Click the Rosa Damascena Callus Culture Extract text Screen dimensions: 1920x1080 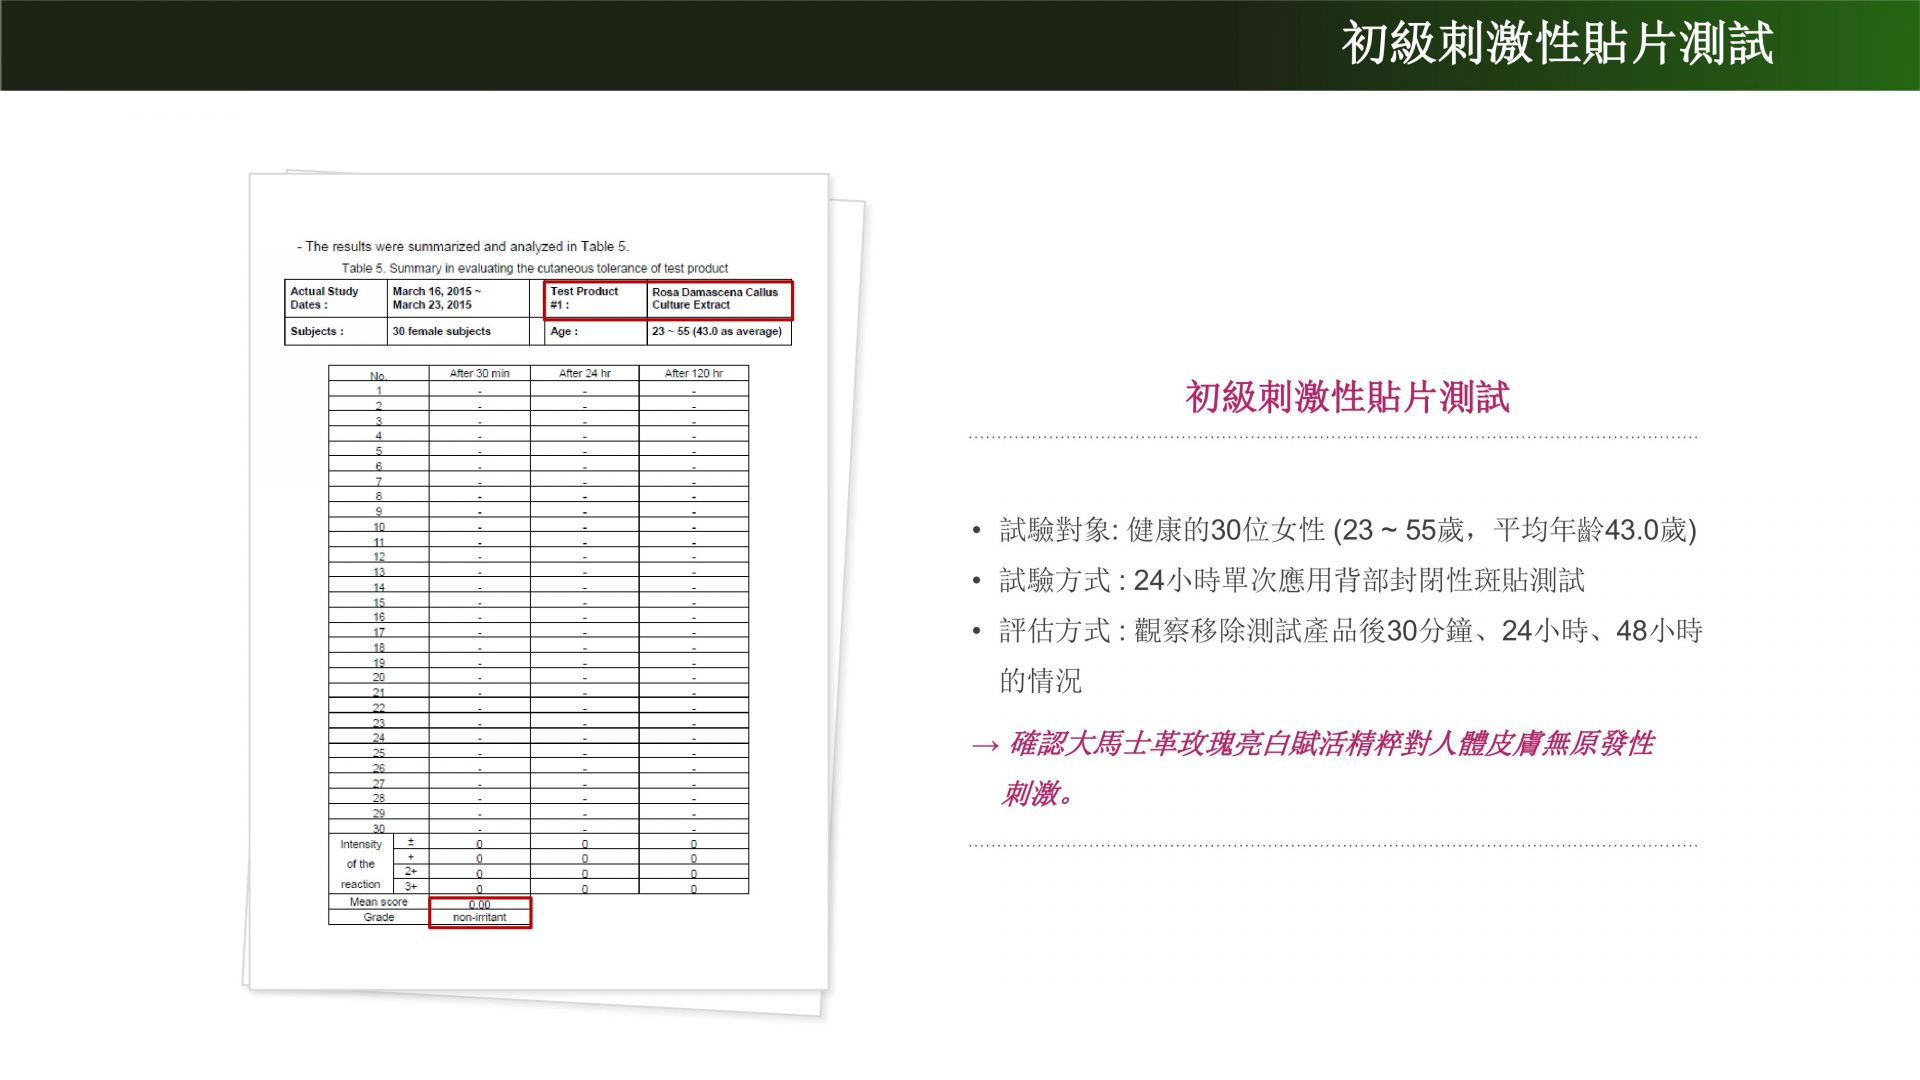click(715, 298)
